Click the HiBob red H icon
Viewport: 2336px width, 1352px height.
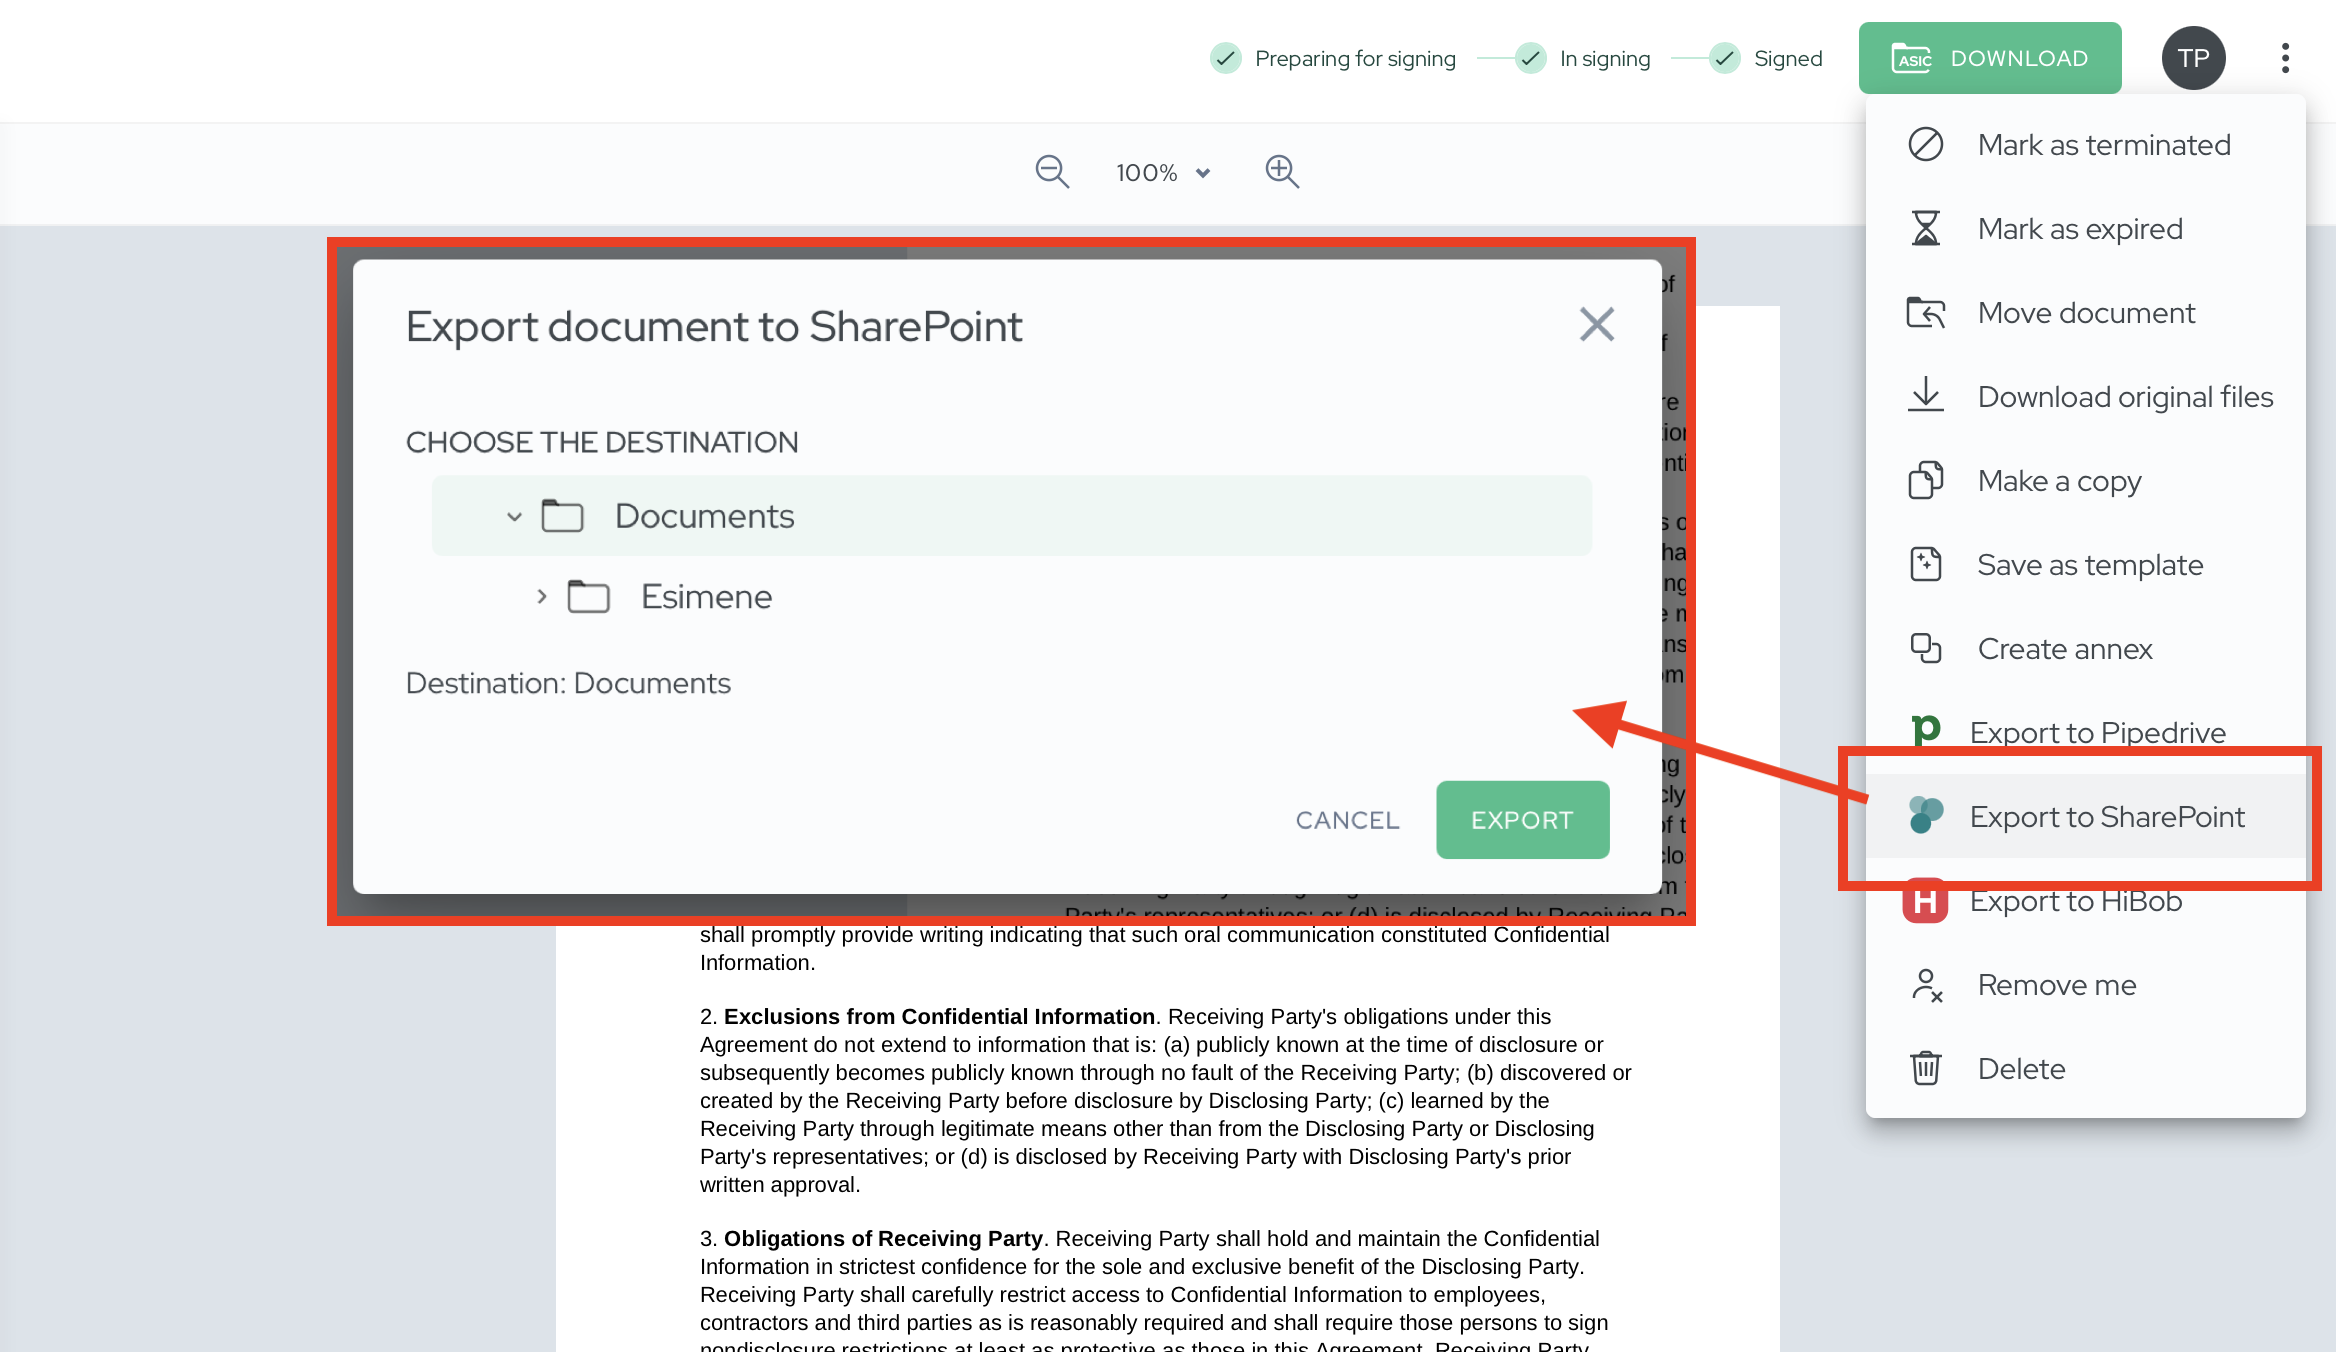pyautogui.click(x=1925, y=901)
